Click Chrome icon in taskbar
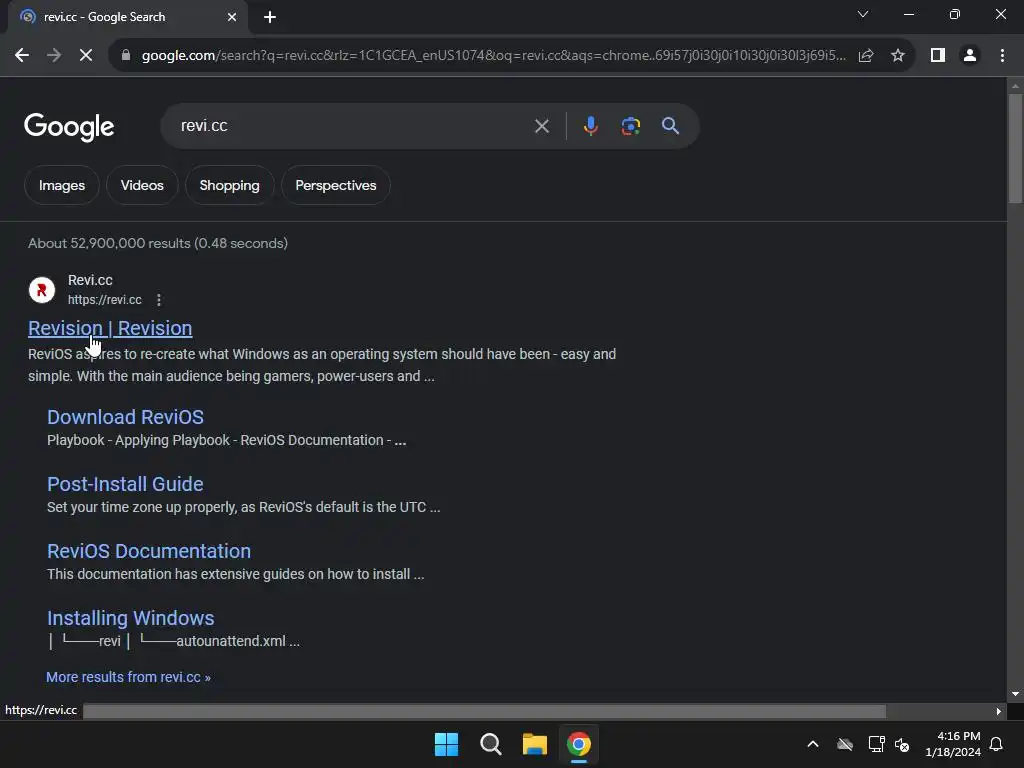 [579, 744]
